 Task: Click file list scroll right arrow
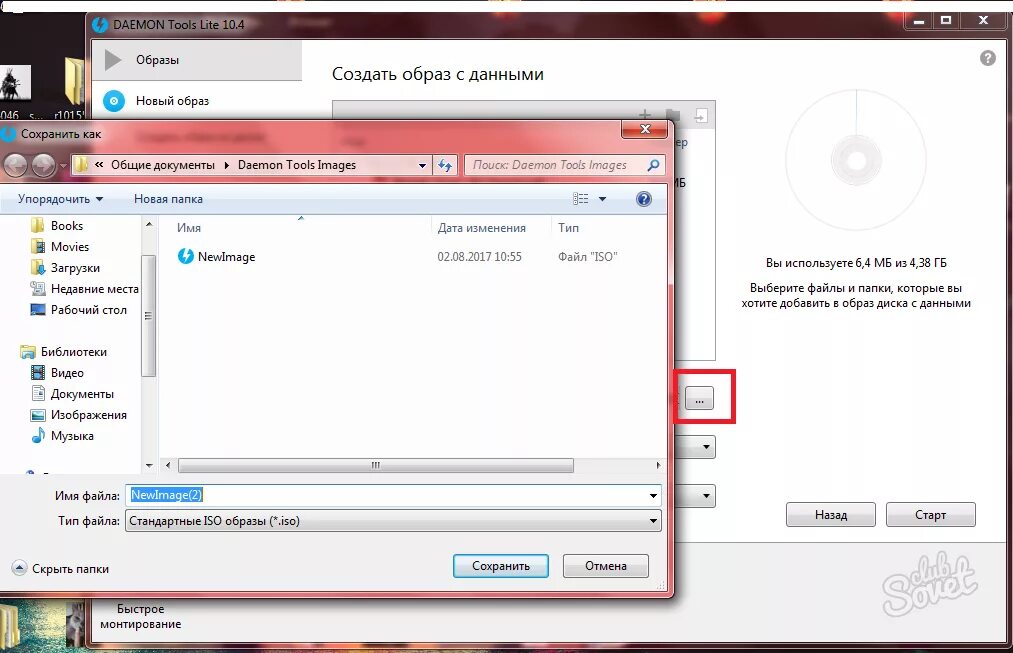[658, 465]
